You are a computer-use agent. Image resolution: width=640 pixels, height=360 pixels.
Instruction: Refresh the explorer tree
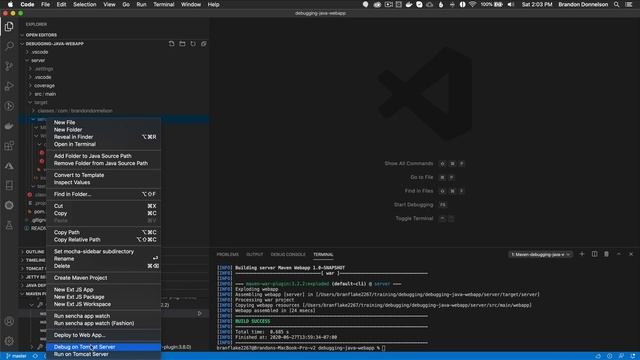pyautogui.click(x=193, y=44)
